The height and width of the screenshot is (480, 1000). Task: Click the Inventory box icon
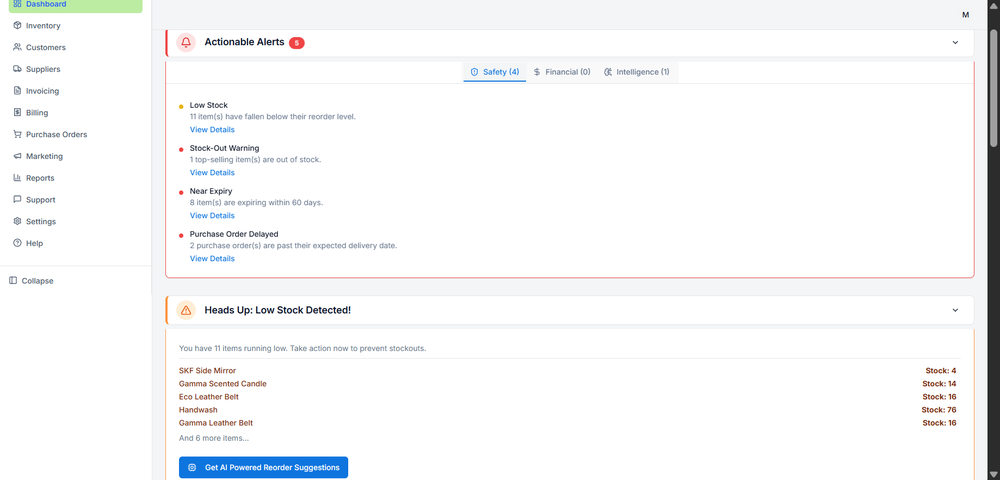(x=17, y=25)
